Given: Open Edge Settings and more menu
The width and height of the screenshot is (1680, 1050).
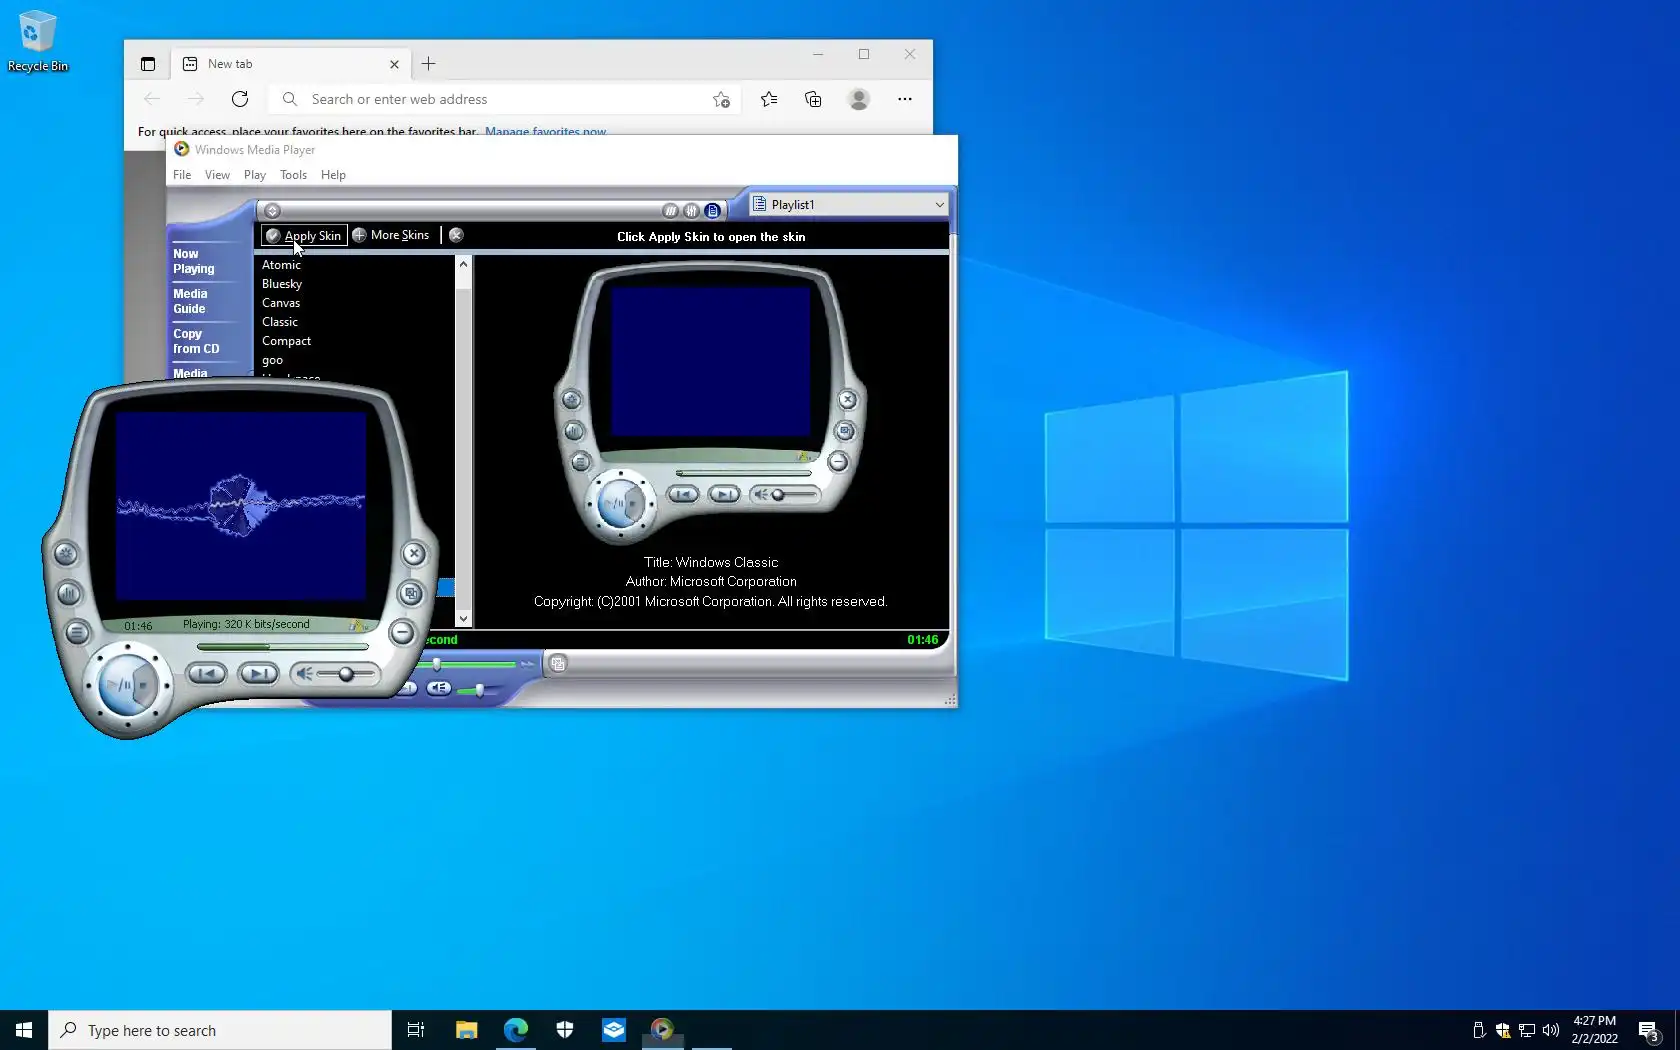Looking at the screenshot, I should (x=905, y=99).
